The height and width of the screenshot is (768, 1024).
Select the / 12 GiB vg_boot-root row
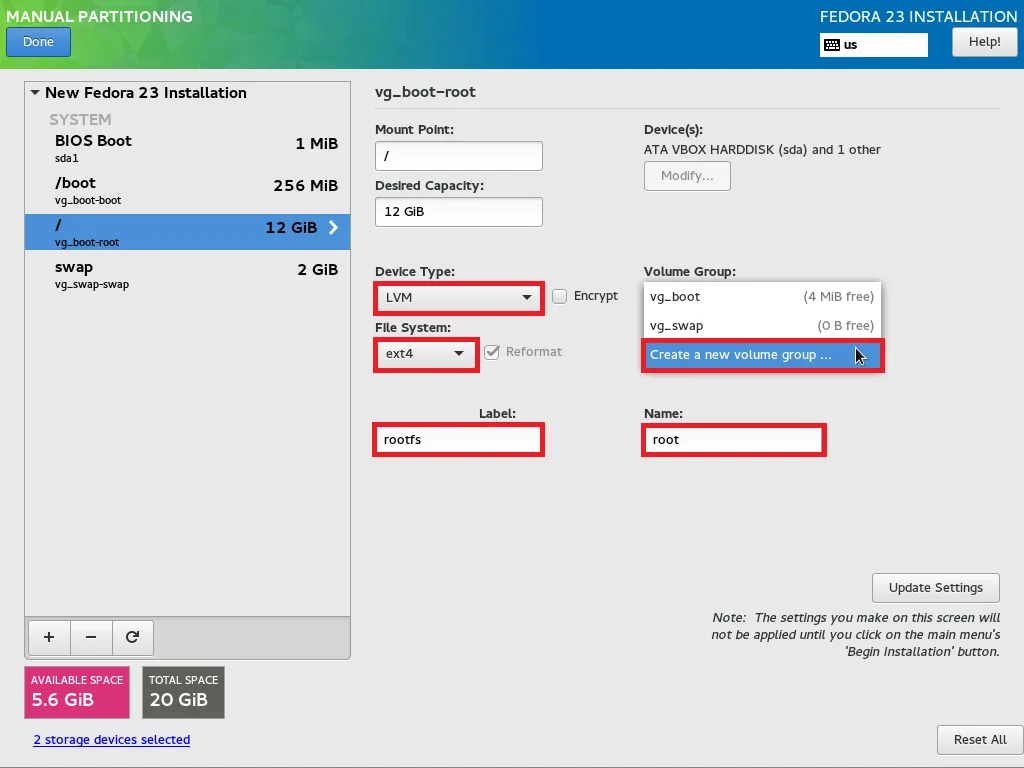[x=187, y=232]
